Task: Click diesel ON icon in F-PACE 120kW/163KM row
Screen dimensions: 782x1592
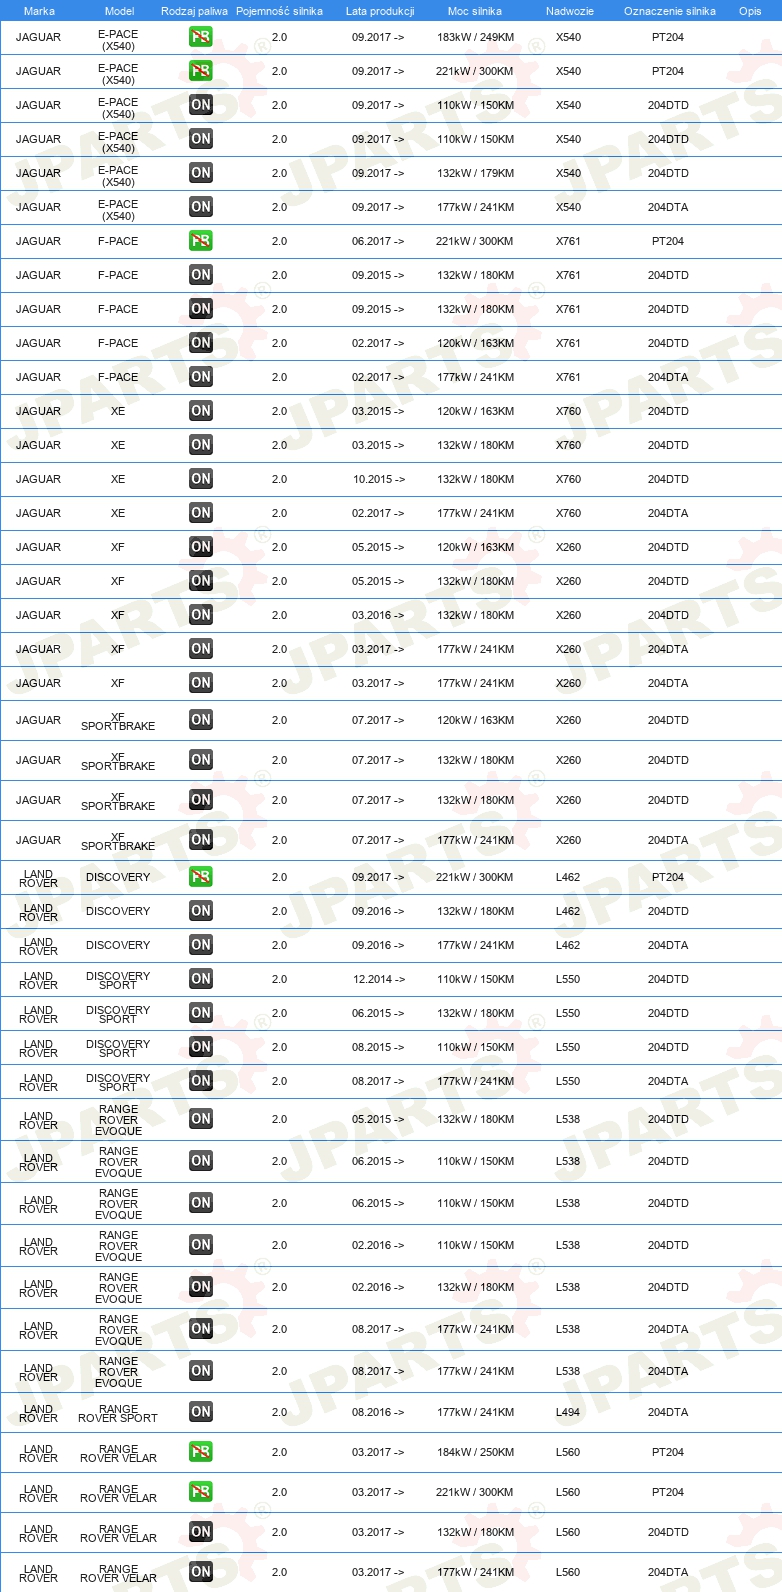Action: 201,343
